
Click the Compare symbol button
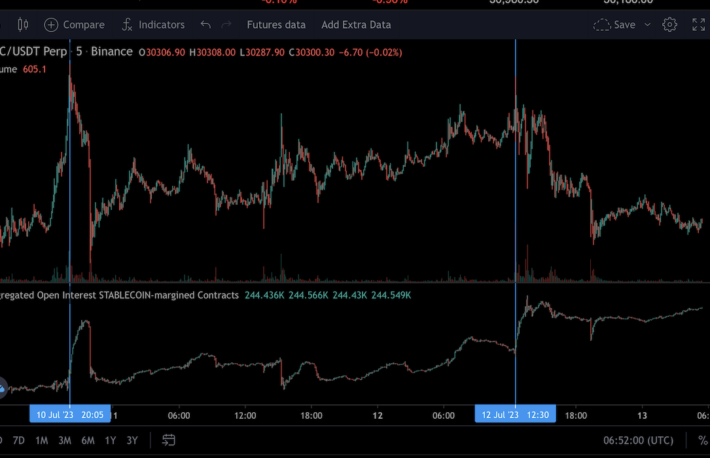(x=74, y=24)
